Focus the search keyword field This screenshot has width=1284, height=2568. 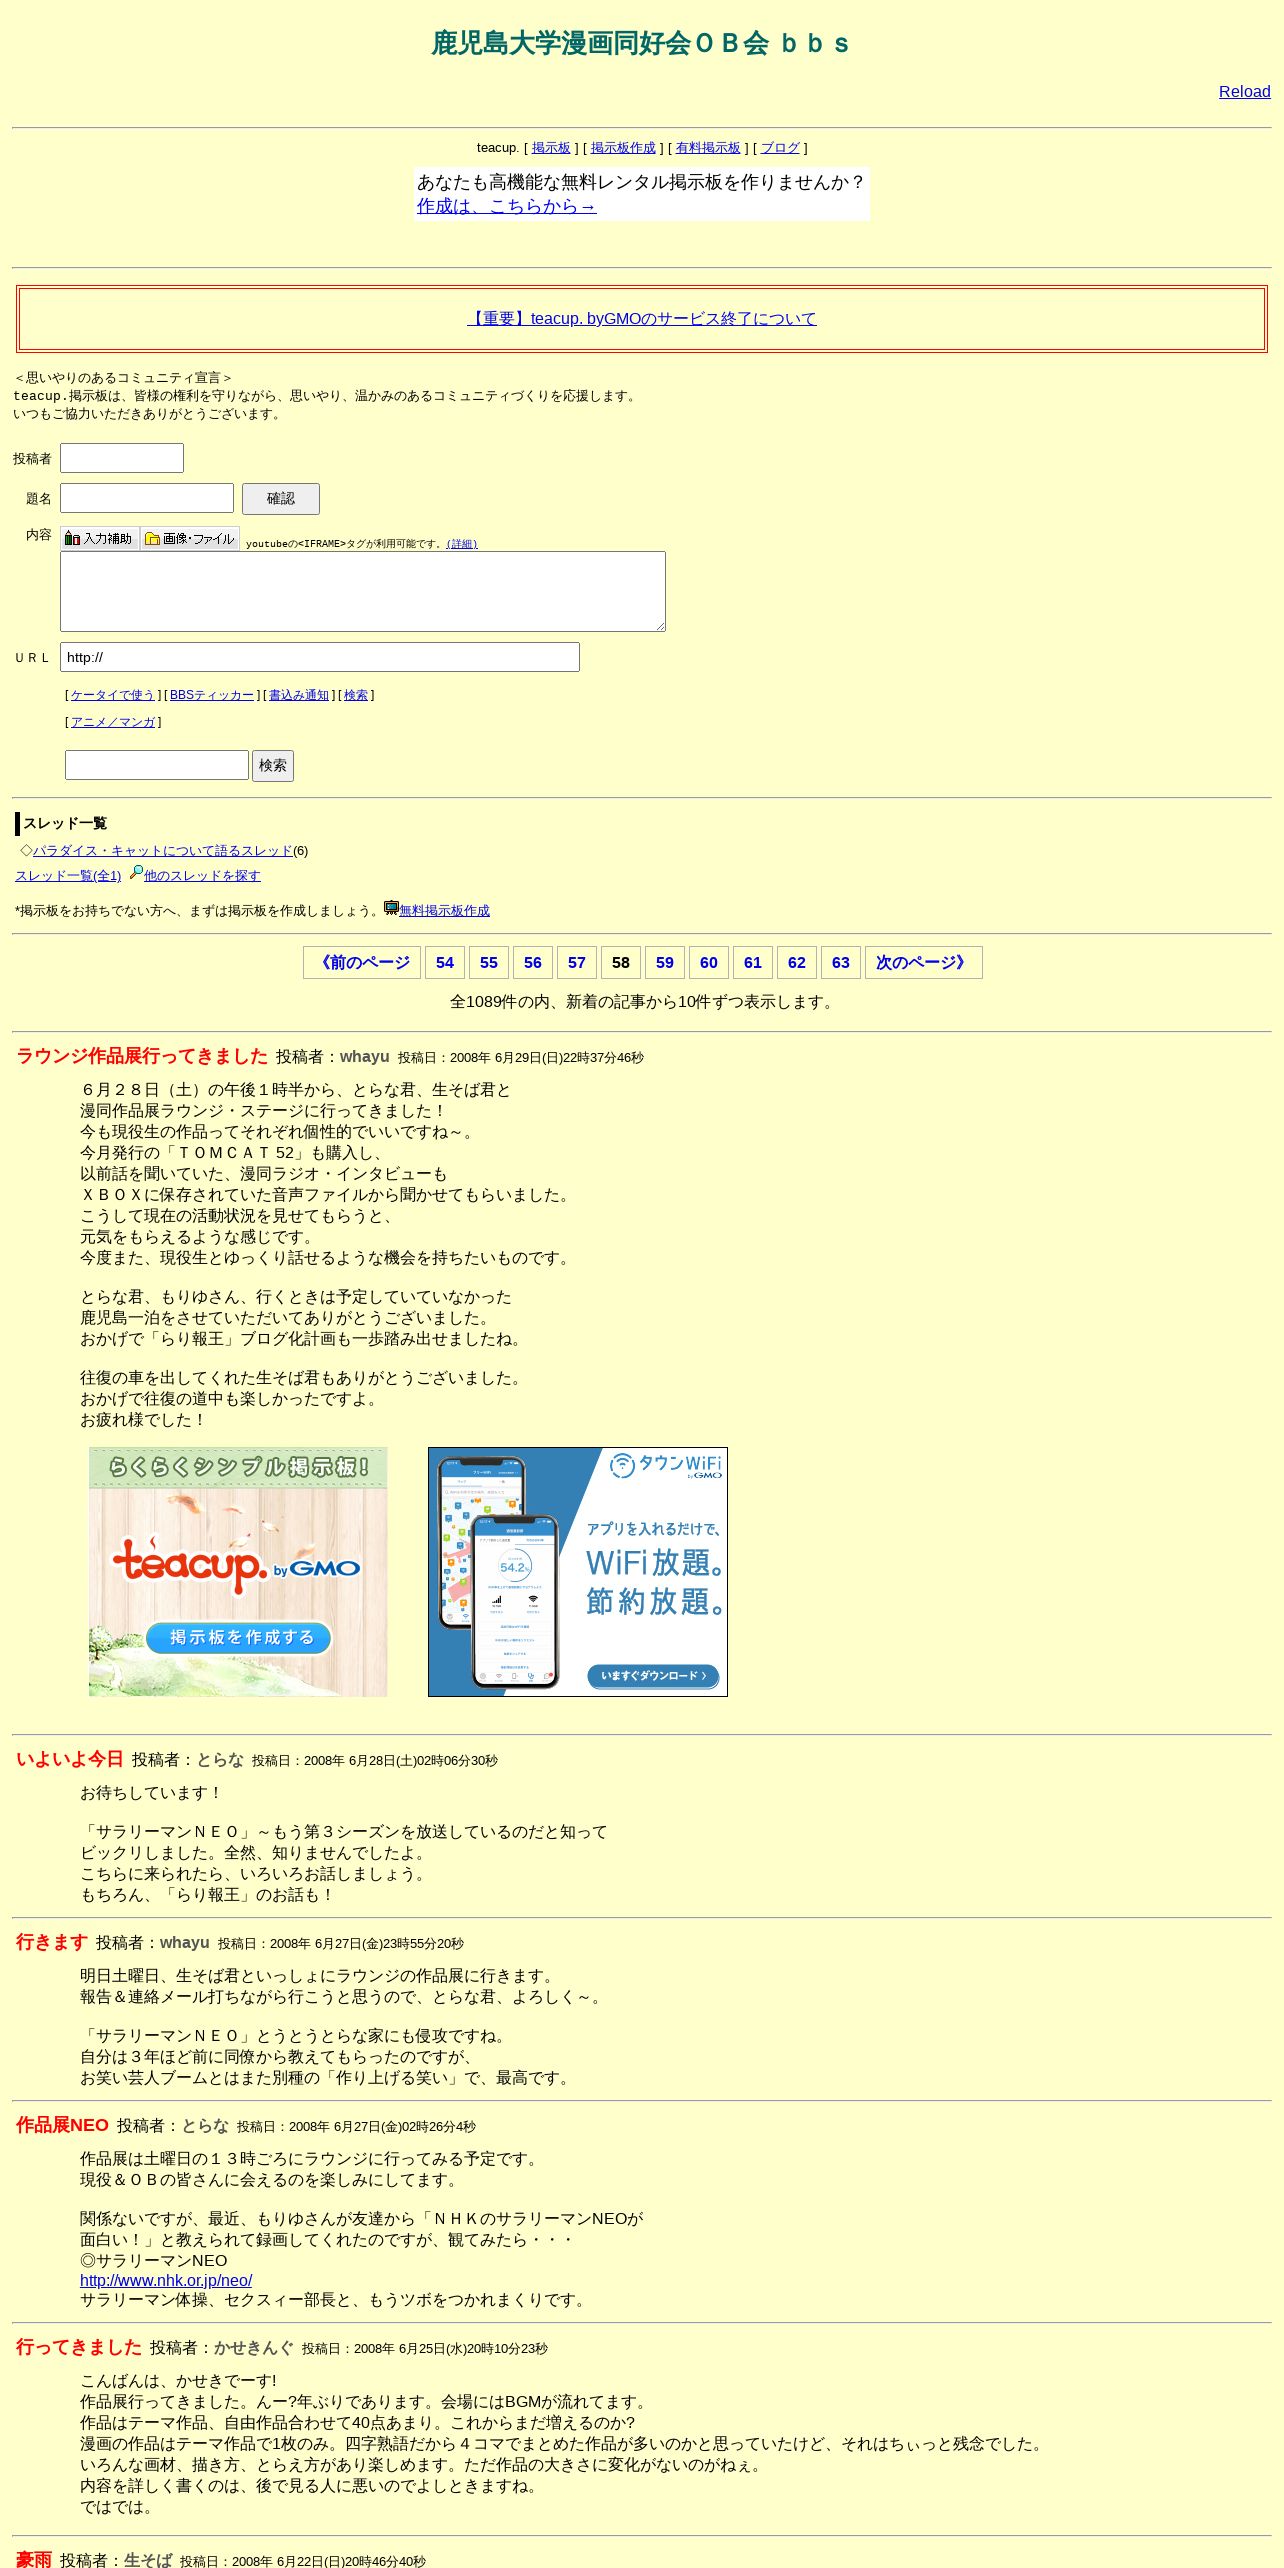click(x=157, y=765)
